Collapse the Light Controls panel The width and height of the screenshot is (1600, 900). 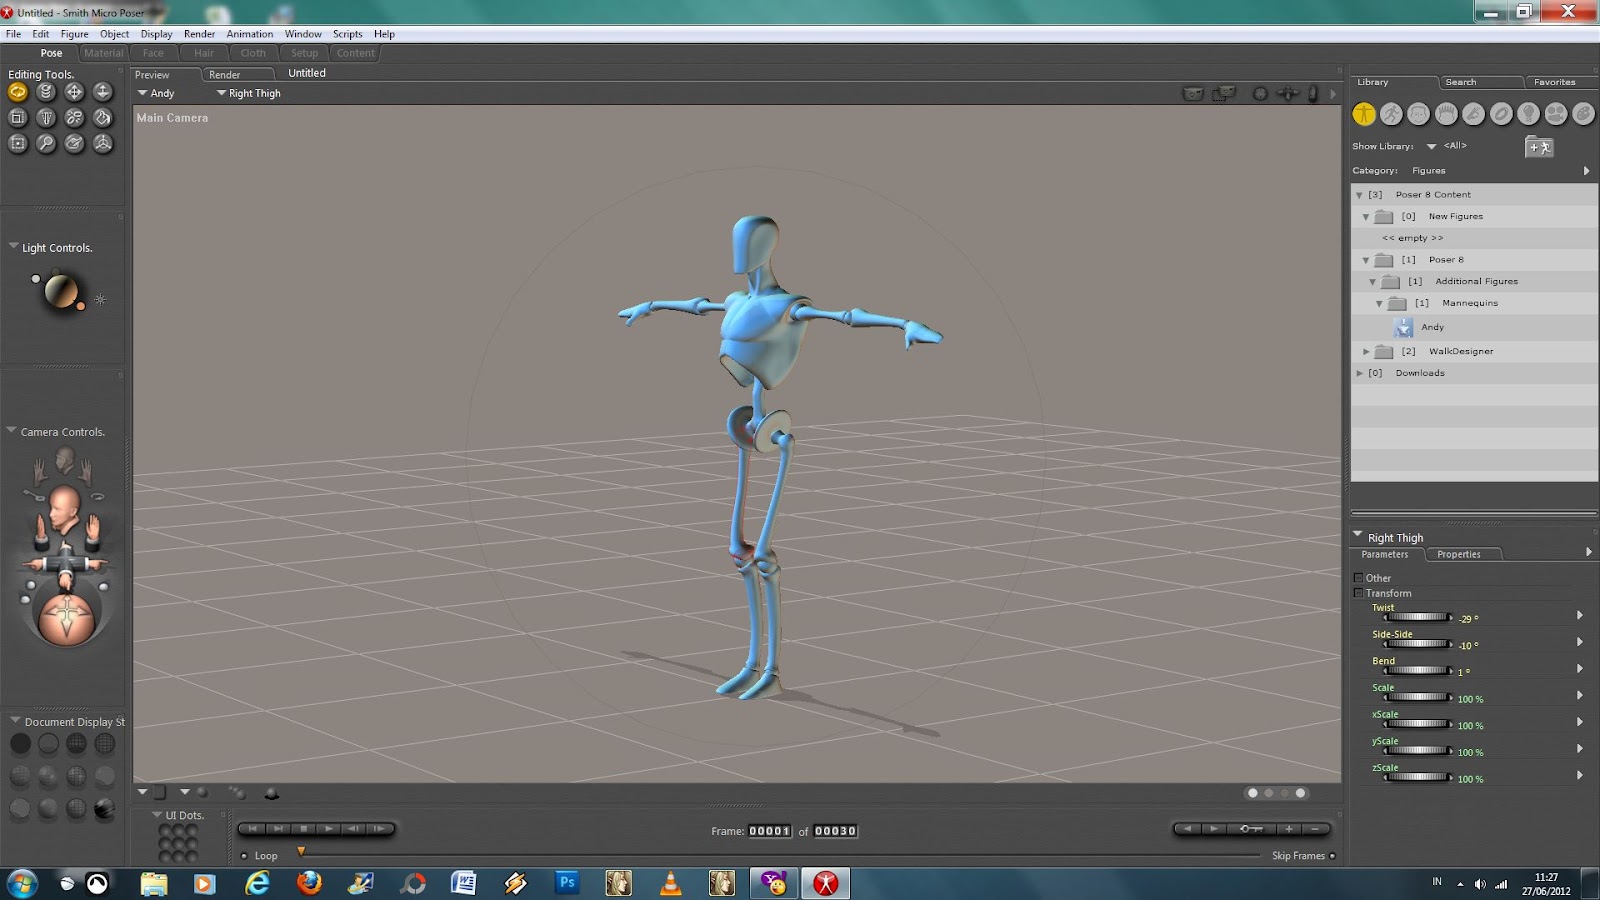coord(13,246)
